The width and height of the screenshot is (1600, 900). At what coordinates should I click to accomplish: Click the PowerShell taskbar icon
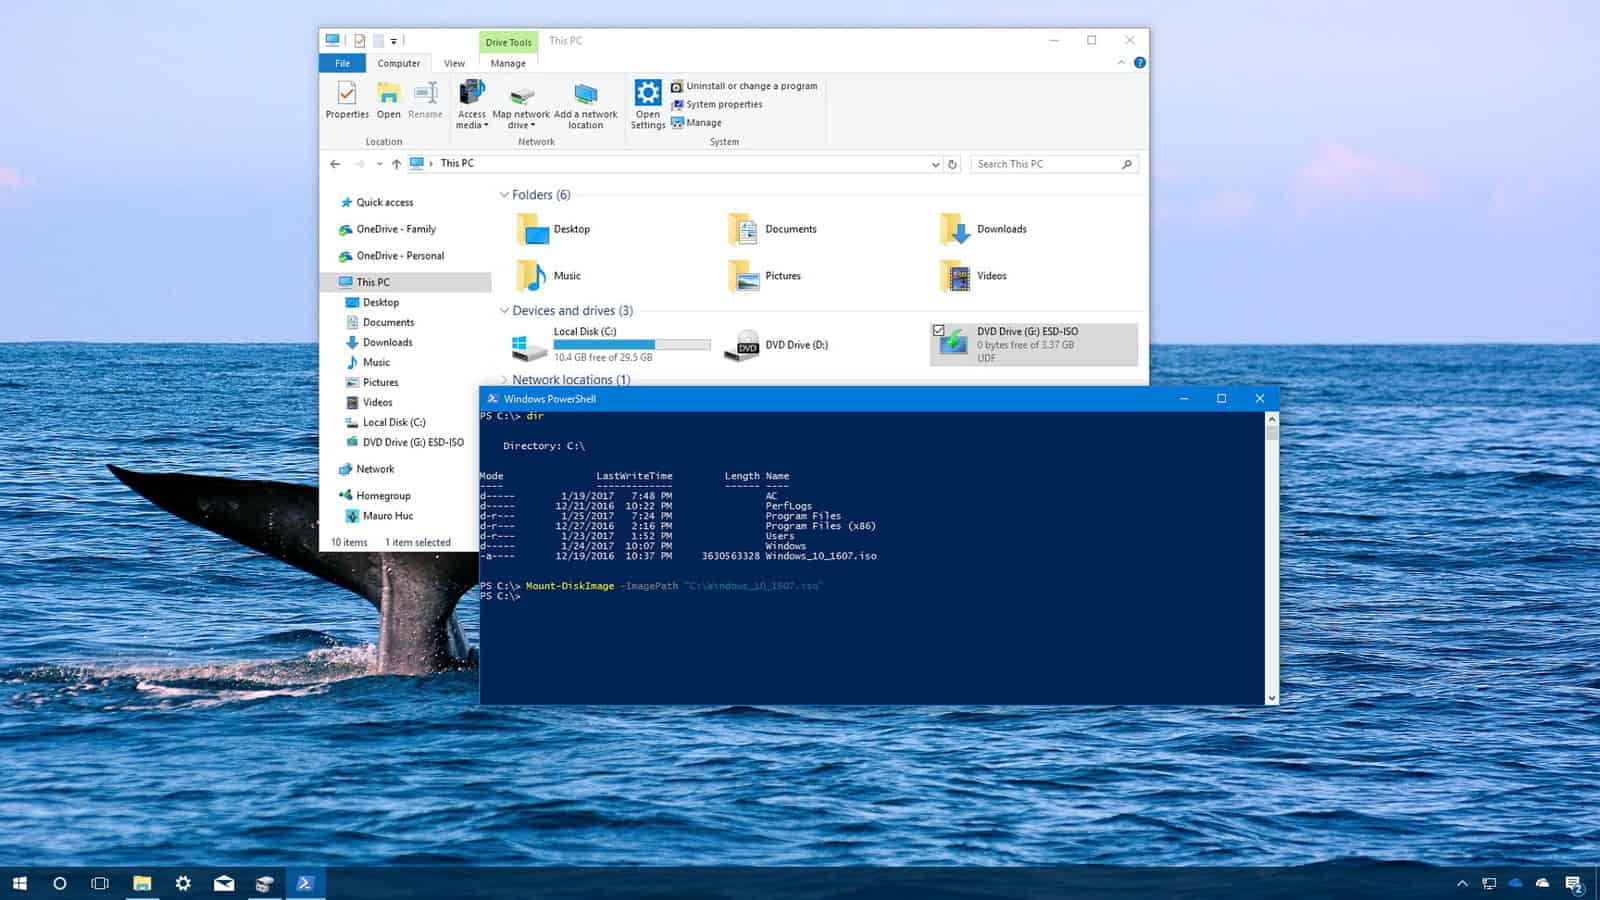(306, 883)
